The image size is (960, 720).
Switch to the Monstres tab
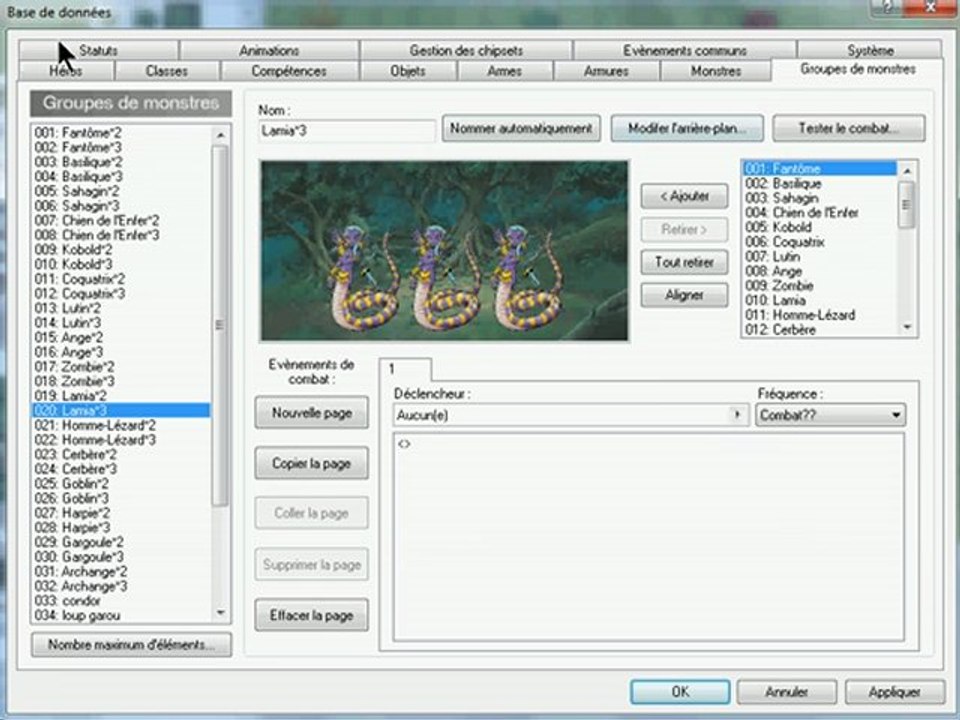pyautogui.click(x=716, y=71)
